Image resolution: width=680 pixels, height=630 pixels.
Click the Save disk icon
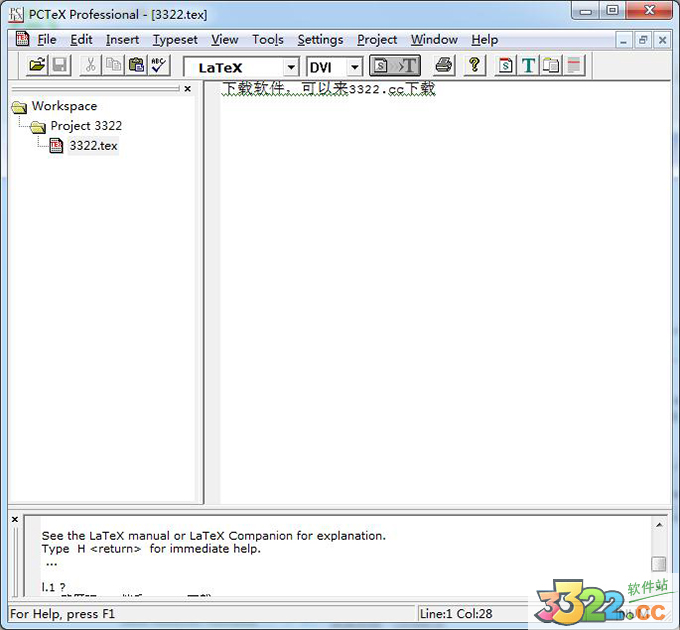click(60, 66)
